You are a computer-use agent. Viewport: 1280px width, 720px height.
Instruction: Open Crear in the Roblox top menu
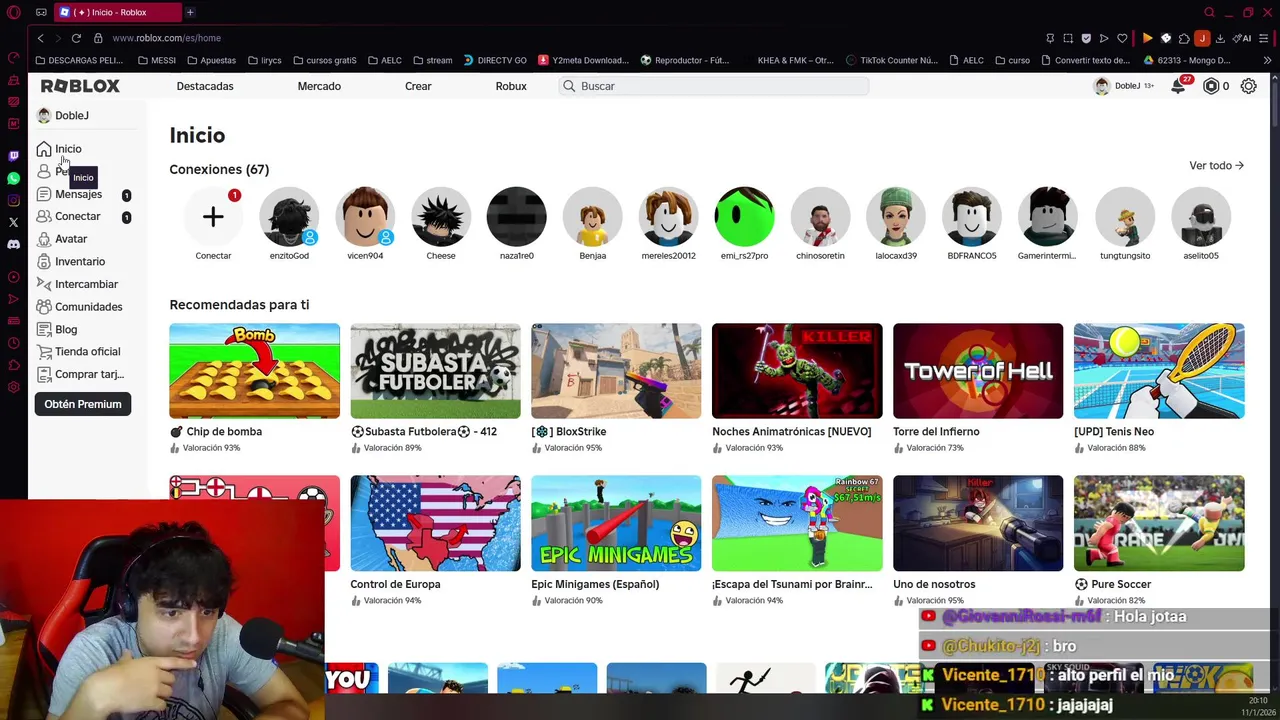point(418,86)
